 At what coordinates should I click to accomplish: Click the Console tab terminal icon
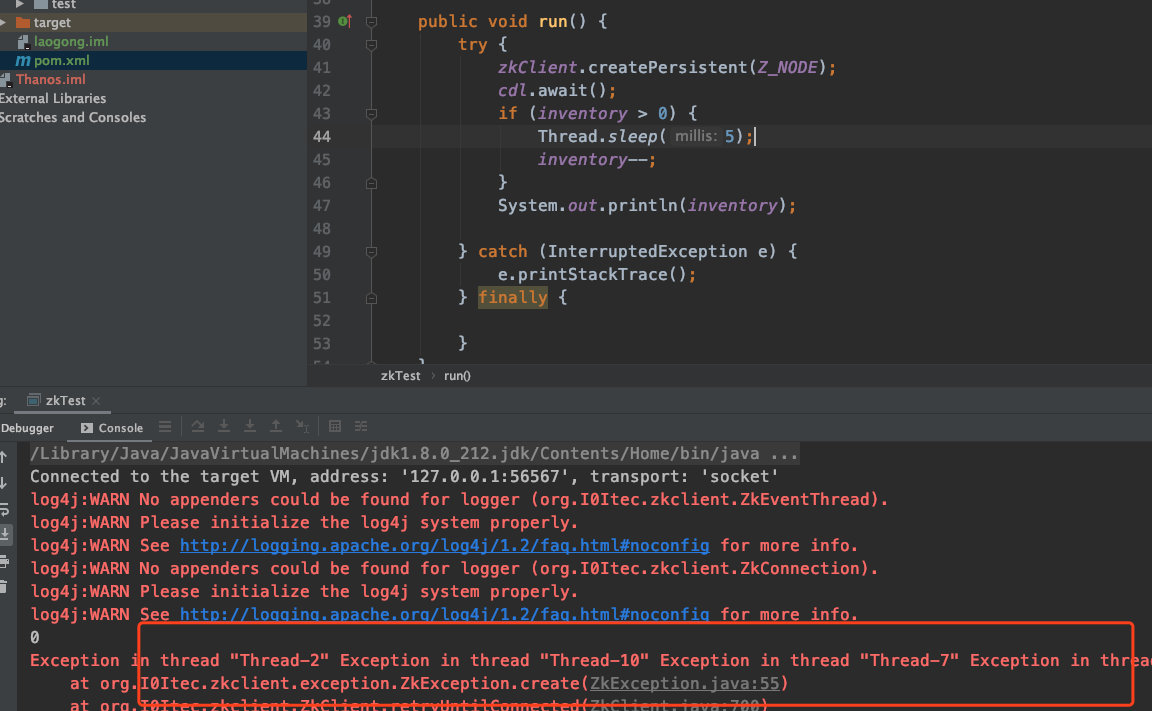tap(87, 427)
